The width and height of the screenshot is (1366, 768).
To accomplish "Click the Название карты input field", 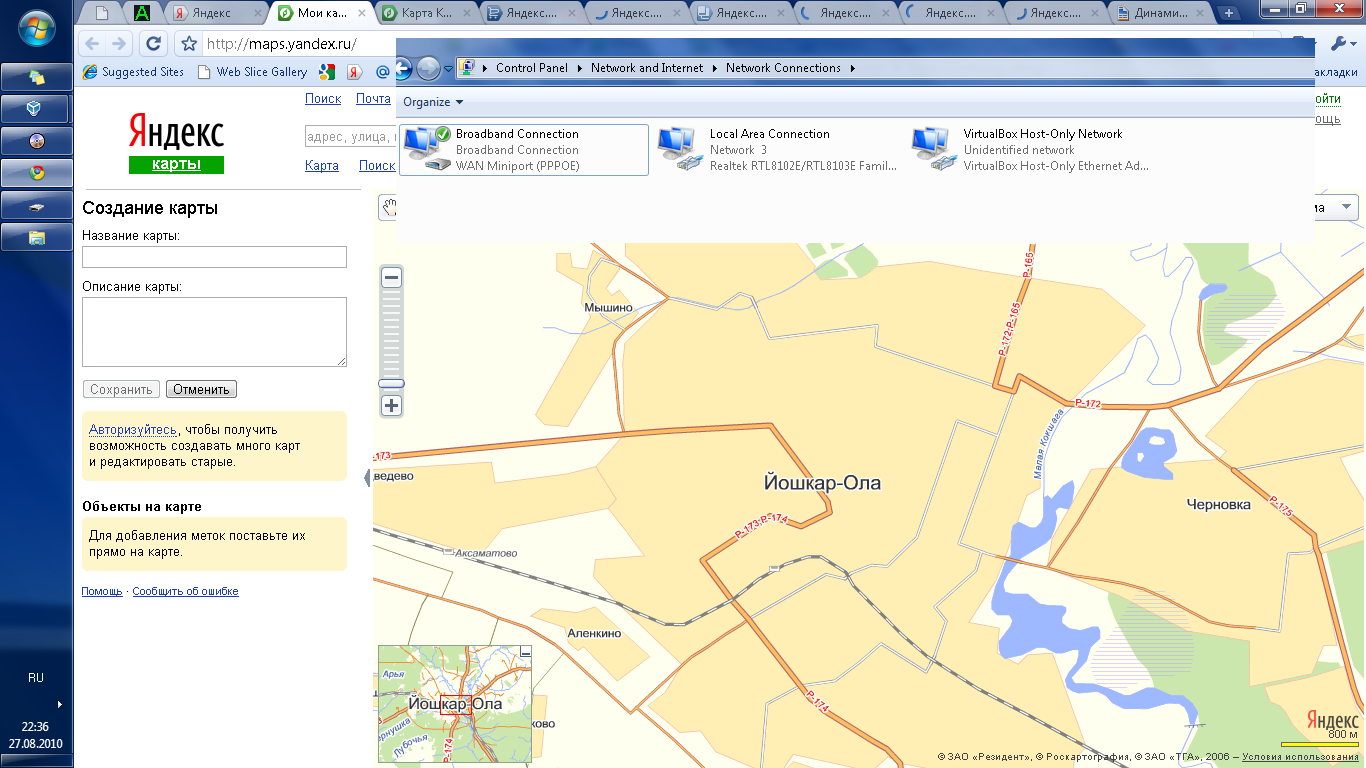I will 214,257.
